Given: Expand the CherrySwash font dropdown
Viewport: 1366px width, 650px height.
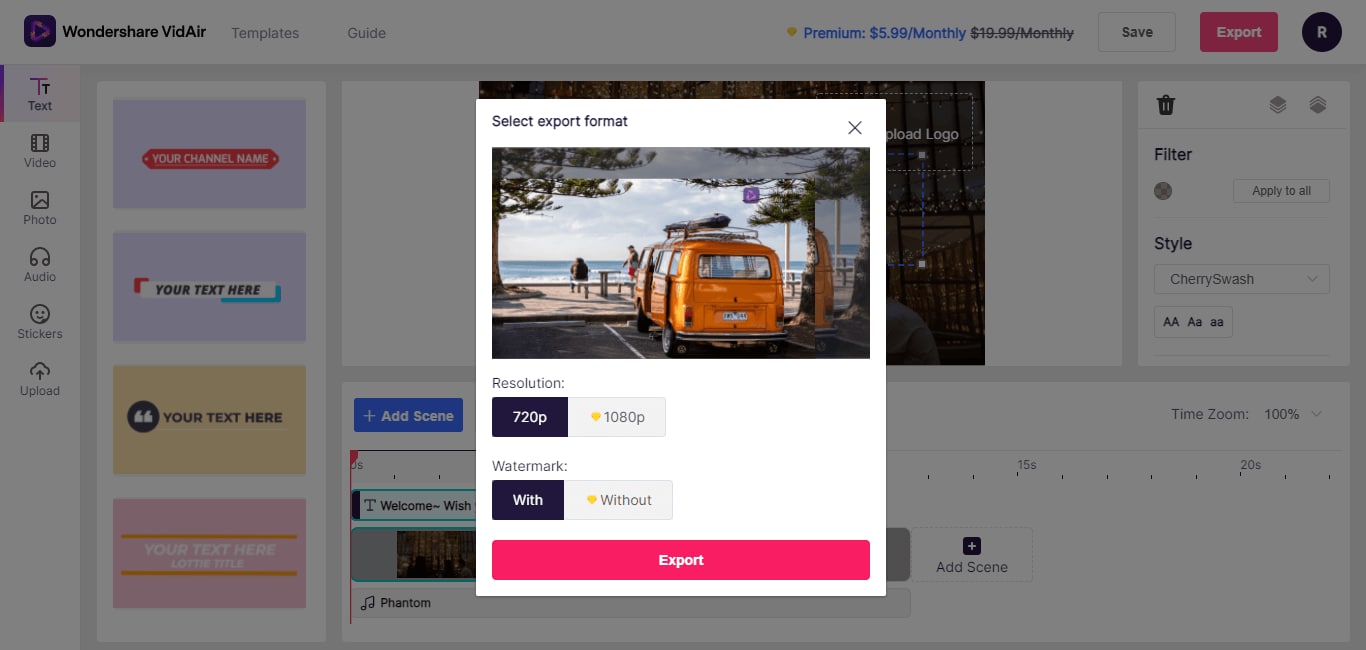Looking at the screenshot, I should [x=1242, y=279].
